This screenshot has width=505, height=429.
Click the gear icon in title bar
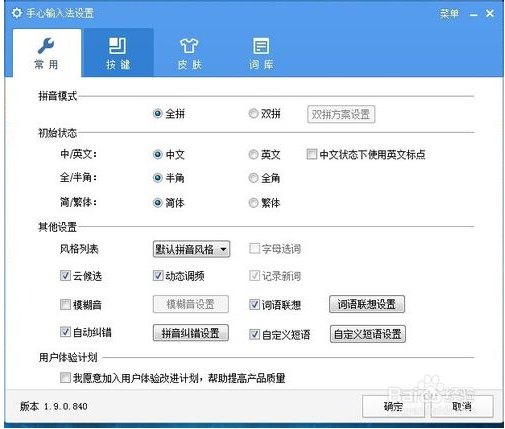17,13
